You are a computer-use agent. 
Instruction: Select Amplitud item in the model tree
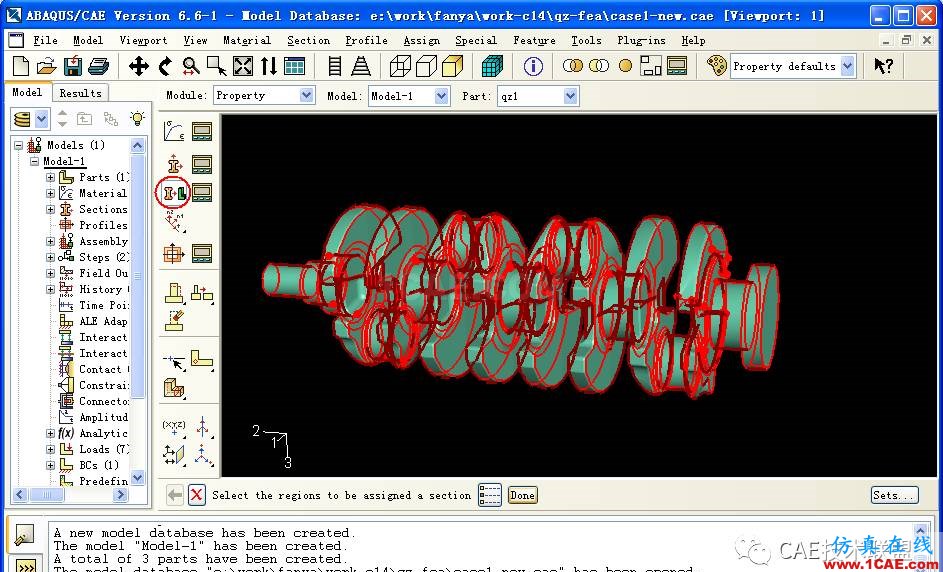pyautogui.click(x=103, y=417)
